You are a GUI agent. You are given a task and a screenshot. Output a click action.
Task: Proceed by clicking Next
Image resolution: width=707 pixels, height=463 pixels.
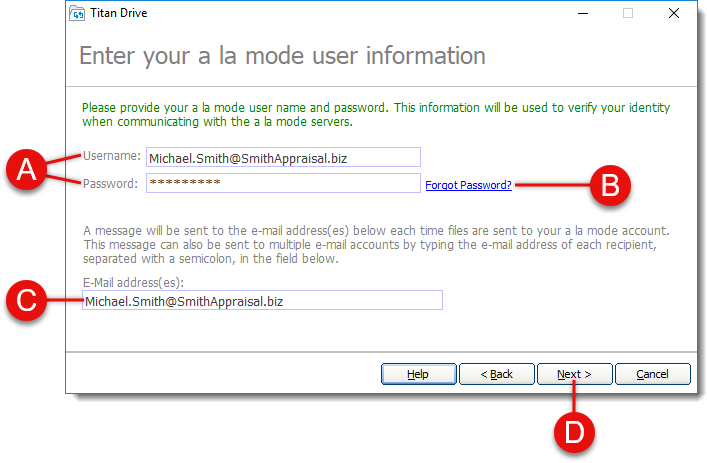pos(574,374)
